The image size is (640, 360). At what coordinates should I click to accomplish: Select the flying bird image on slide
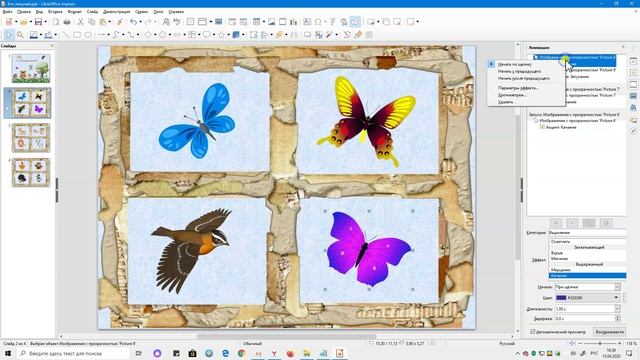[x=191, y=251]
